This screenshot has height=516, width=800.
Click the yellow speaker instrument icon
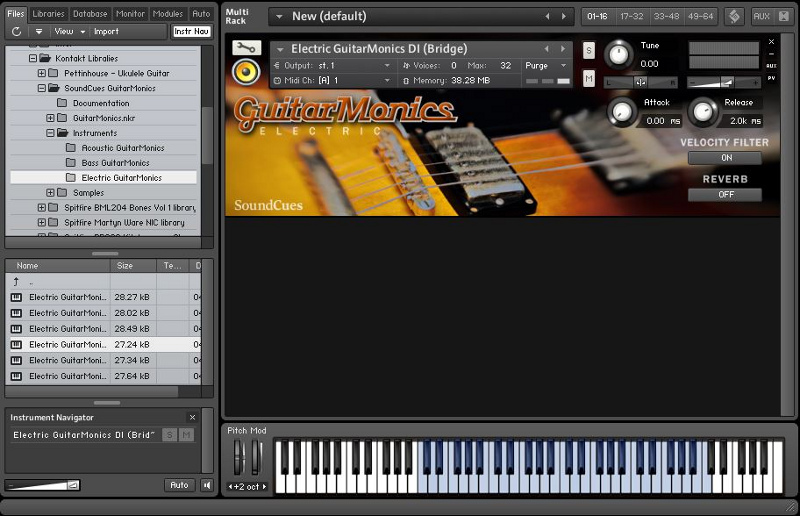(x=246, y=72)
